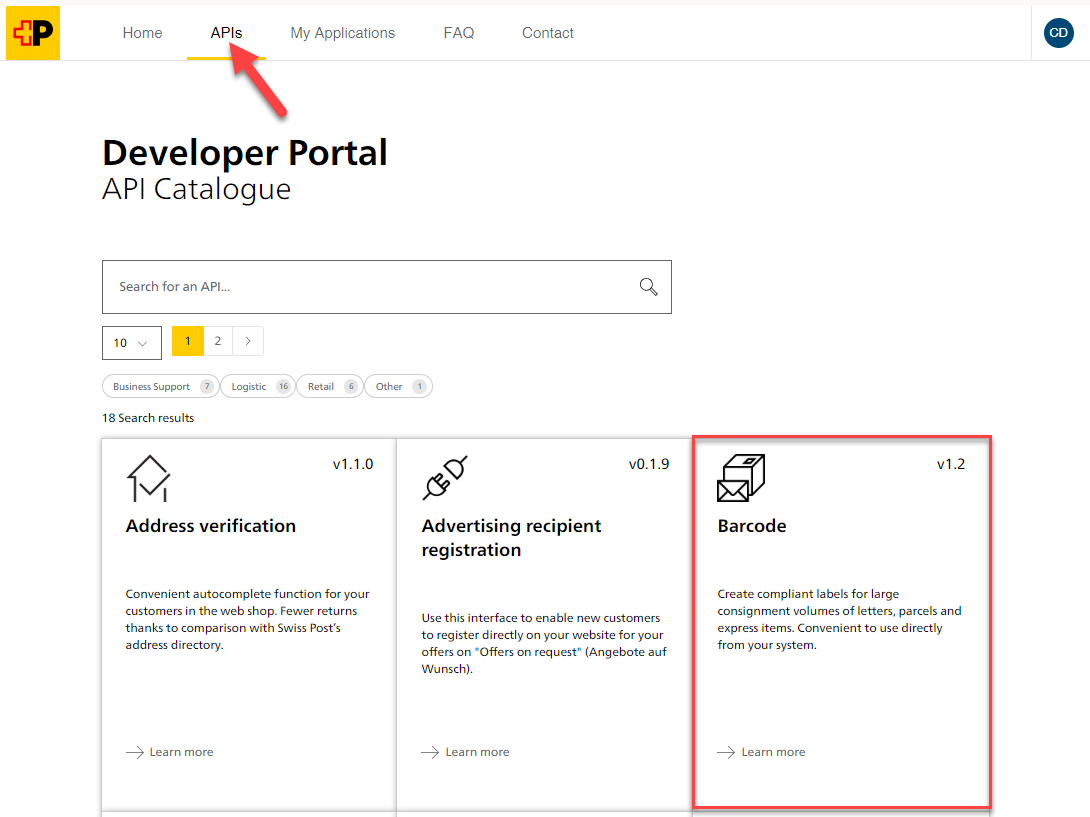Click the Advertising recipient description text

click(544, 643)
